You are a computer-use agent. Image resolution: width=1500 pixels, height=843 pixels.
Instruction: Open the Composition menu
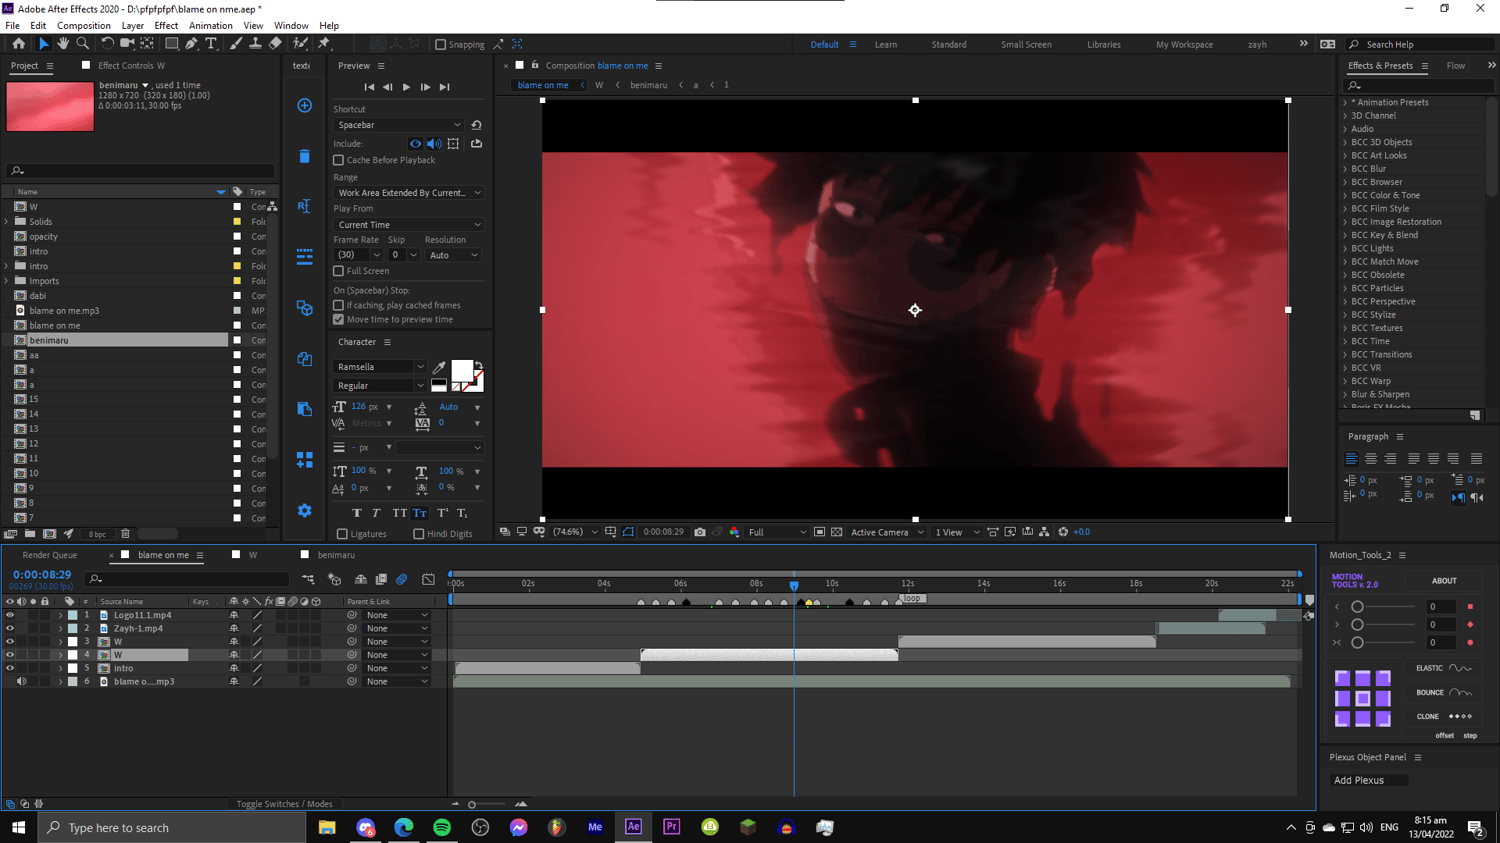84,26
